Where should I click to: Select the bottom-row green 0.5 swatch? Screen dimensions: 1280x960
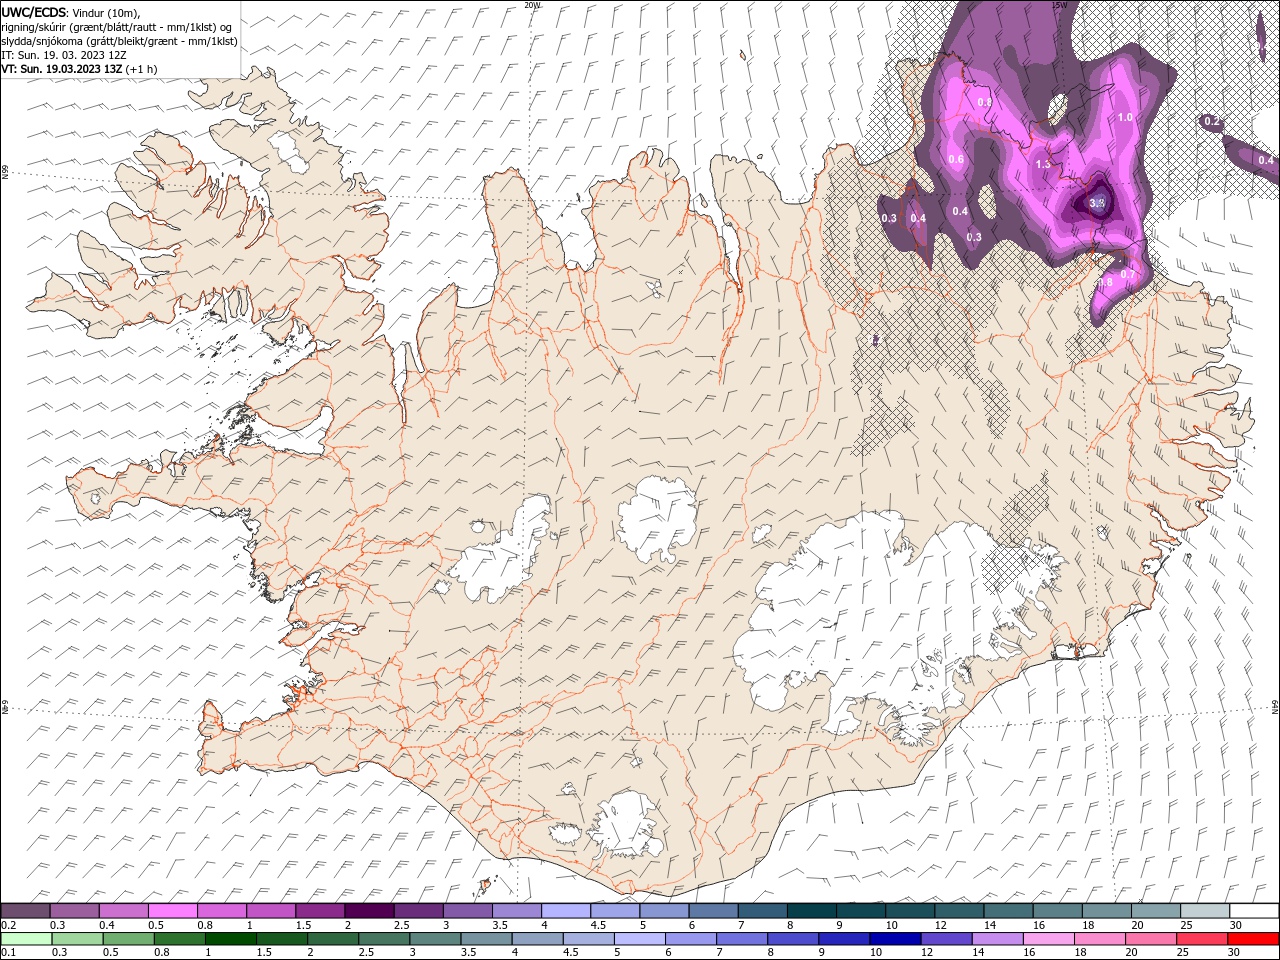128,939
